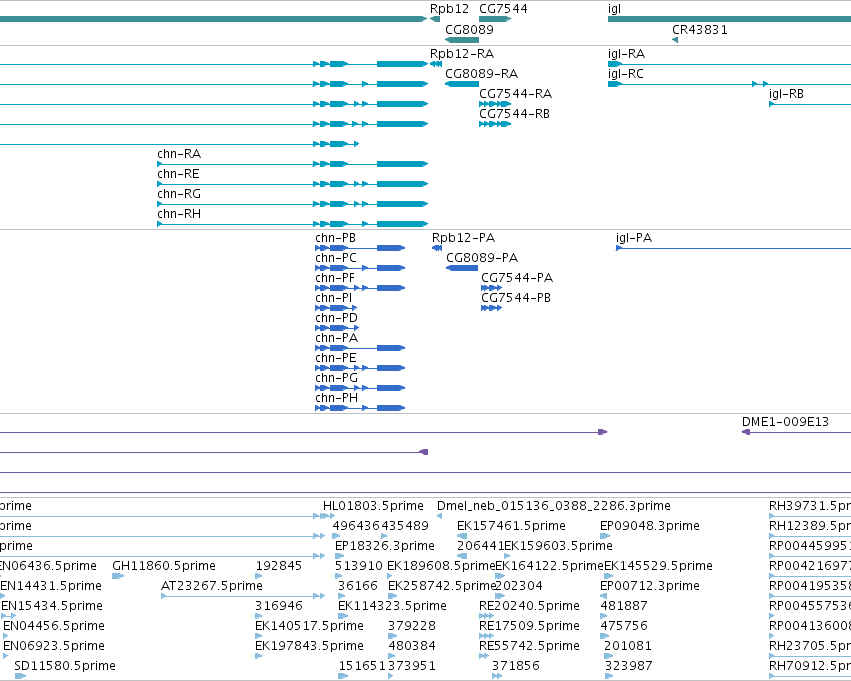
Task: Select the igl-RB transcript label
Action: (786, 93)
